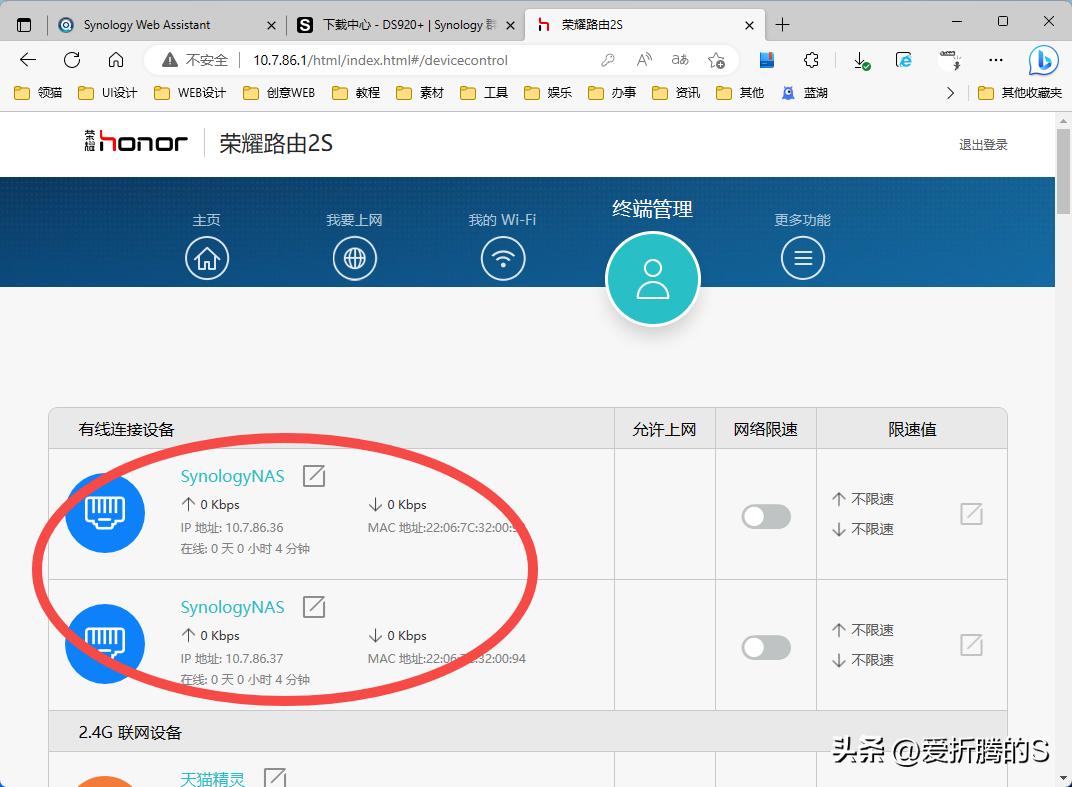Open the 更多功能 menu icon
The width and height of the screenshot is (1072, 787).
pos(802,258)
